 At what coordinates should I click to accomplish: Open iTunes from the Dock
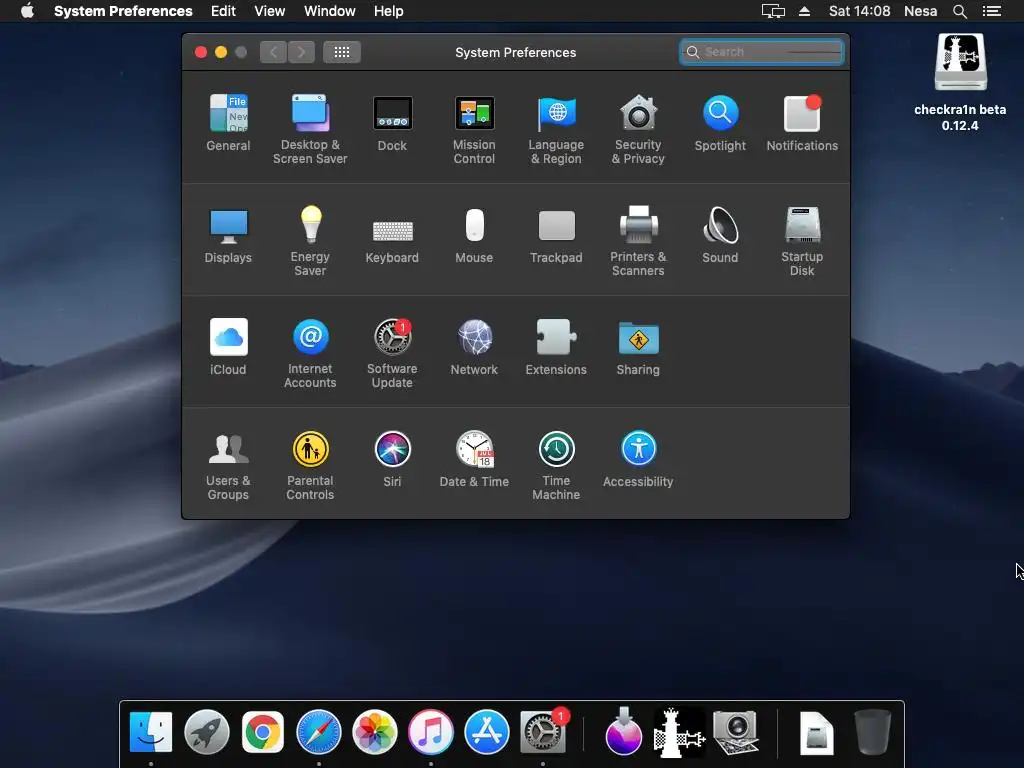pos(431,732)
